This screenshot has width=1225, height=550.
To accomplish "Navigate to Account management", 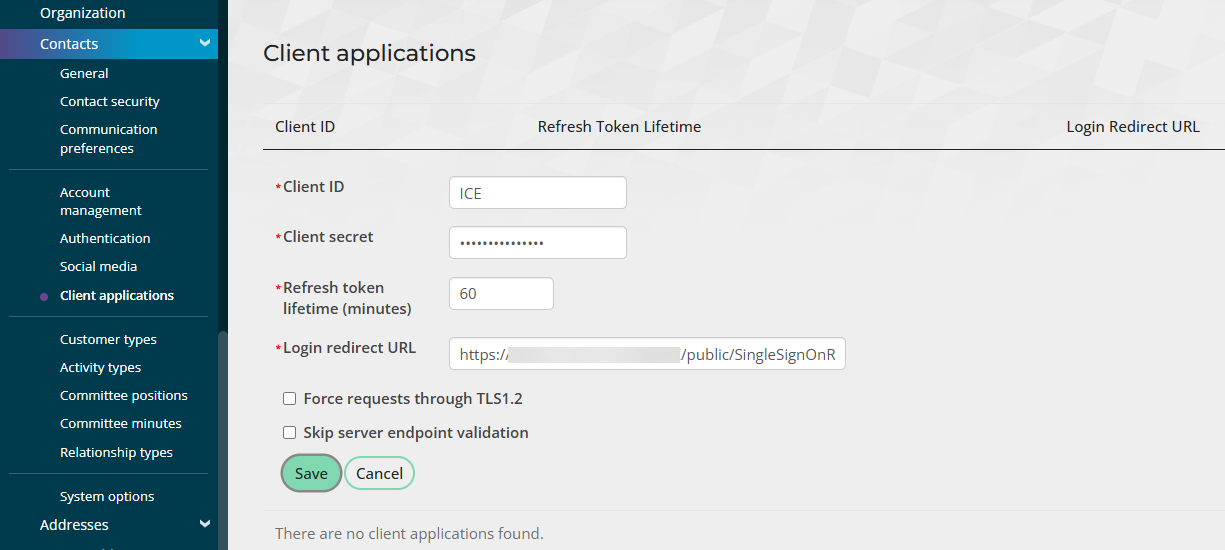I will click(100, 201).
